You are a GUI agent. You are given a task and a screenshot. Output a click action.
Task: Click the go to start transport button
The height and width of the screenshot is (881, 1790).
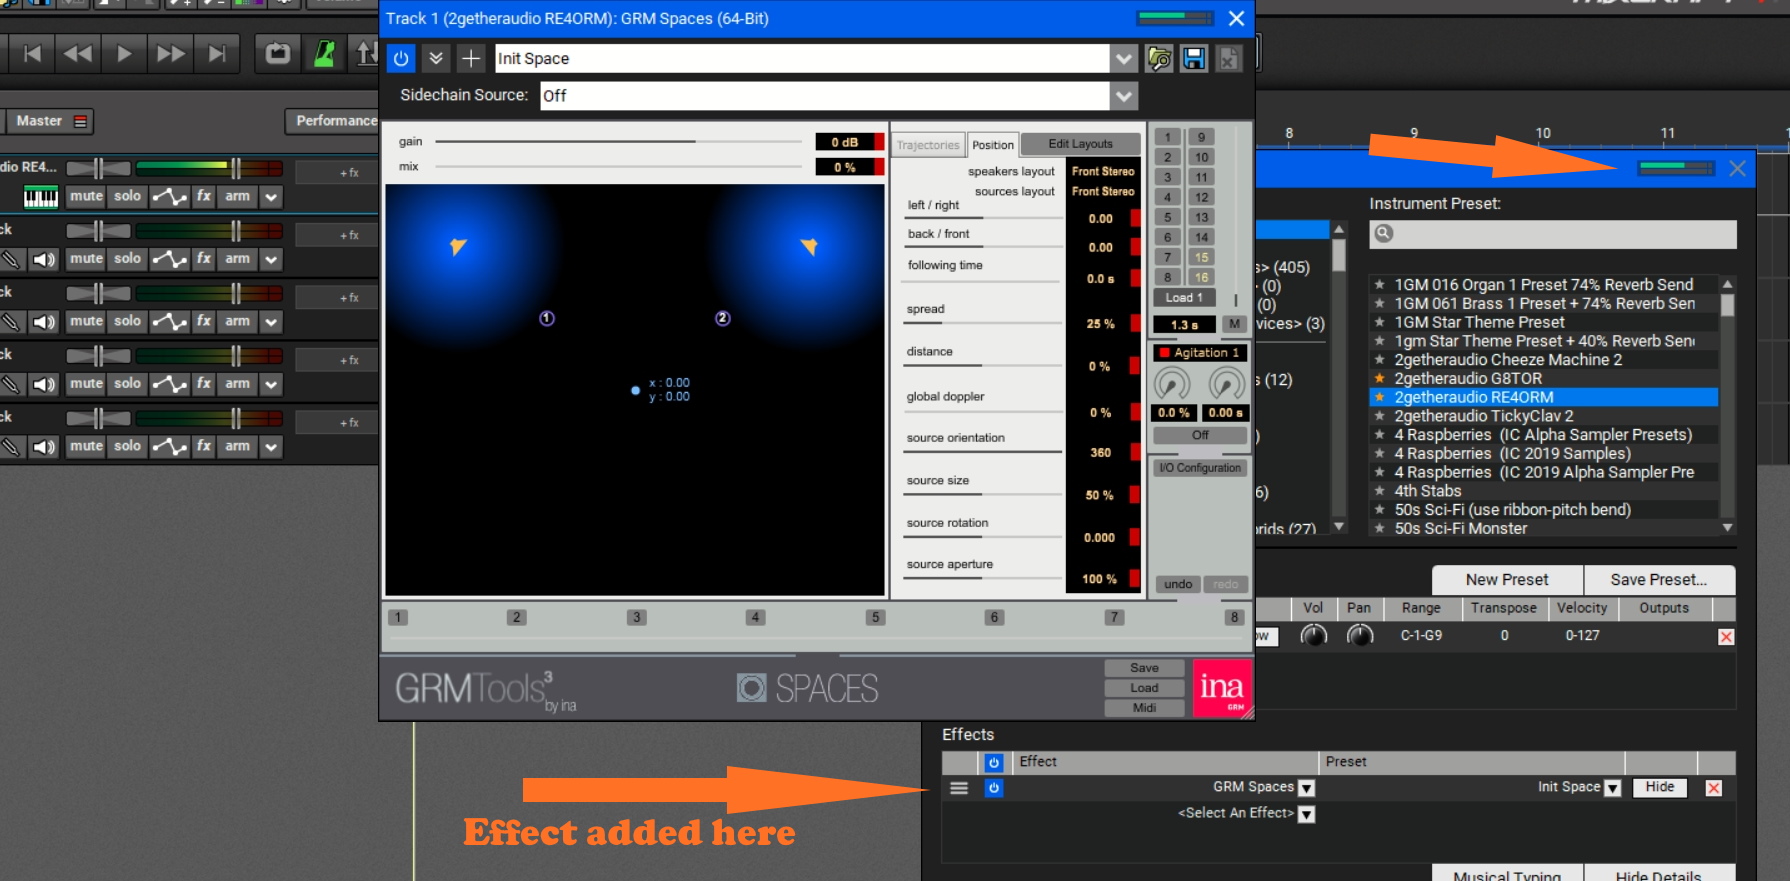(32, 53)
